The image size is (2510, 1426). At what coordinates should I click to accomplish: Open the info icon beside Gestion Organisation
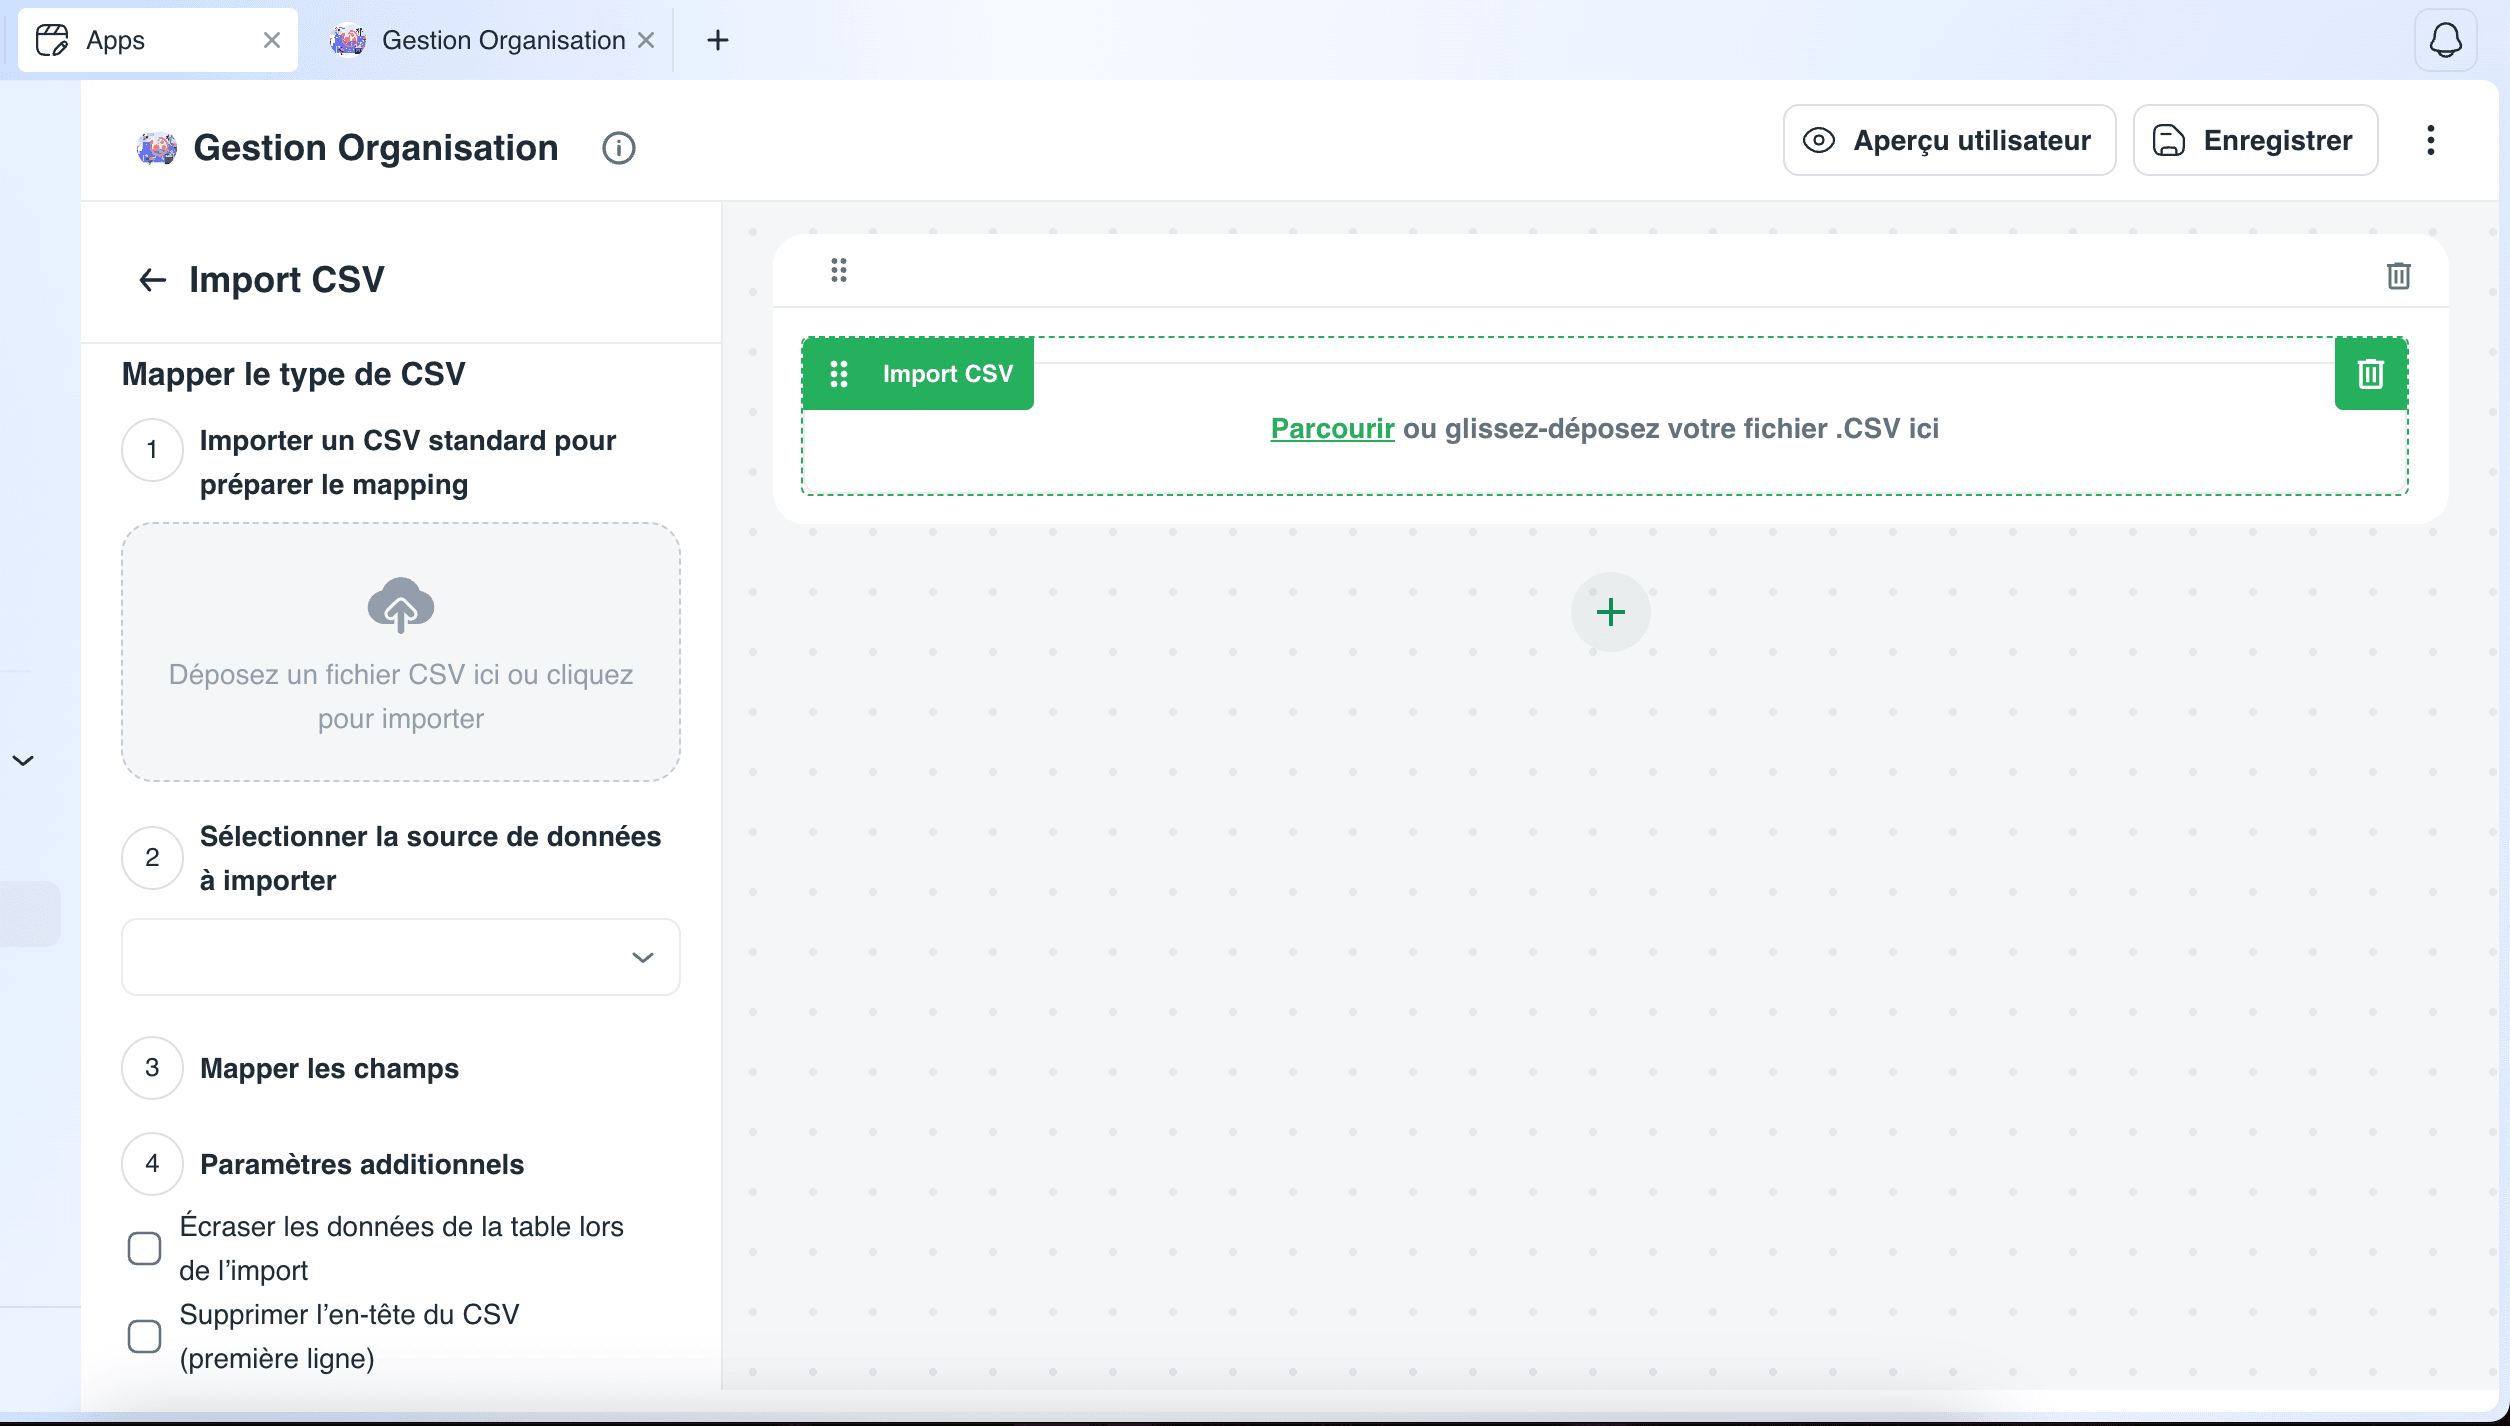pos(618,148)
